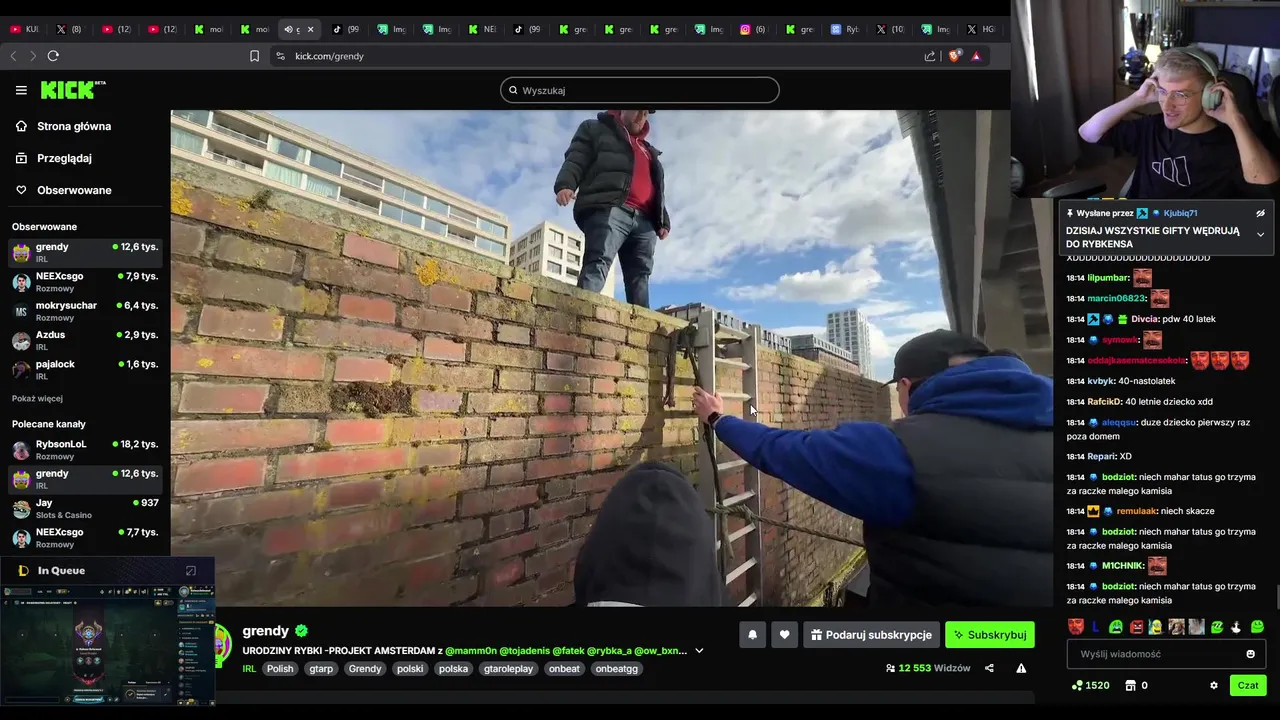Click the IRL category link
The image size is (1280, 720).
point(249,668)
